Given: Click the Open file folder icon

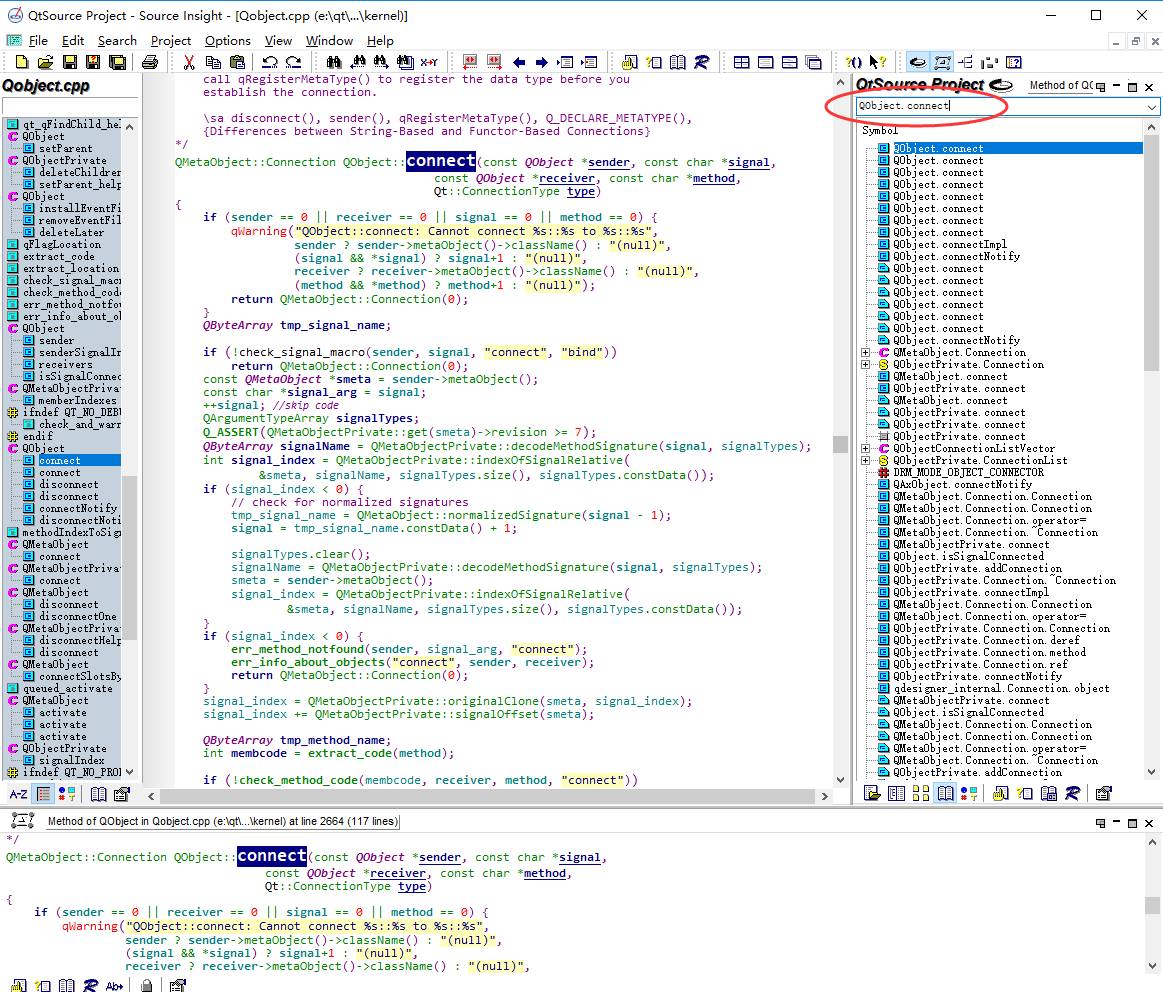Looking at the screenshot, I should 46,62.
